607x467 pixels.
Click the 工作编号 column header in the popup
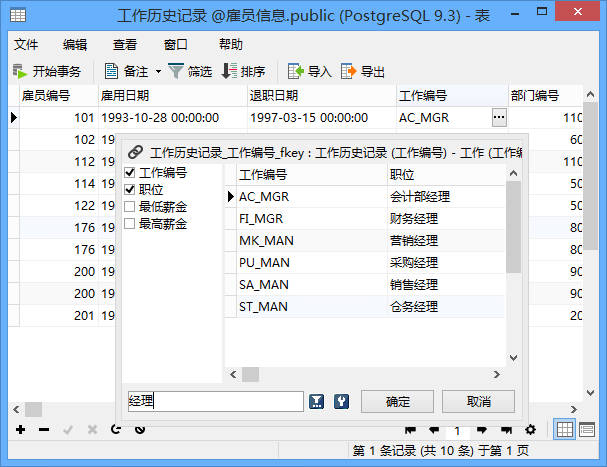click(x=312, y=175)
